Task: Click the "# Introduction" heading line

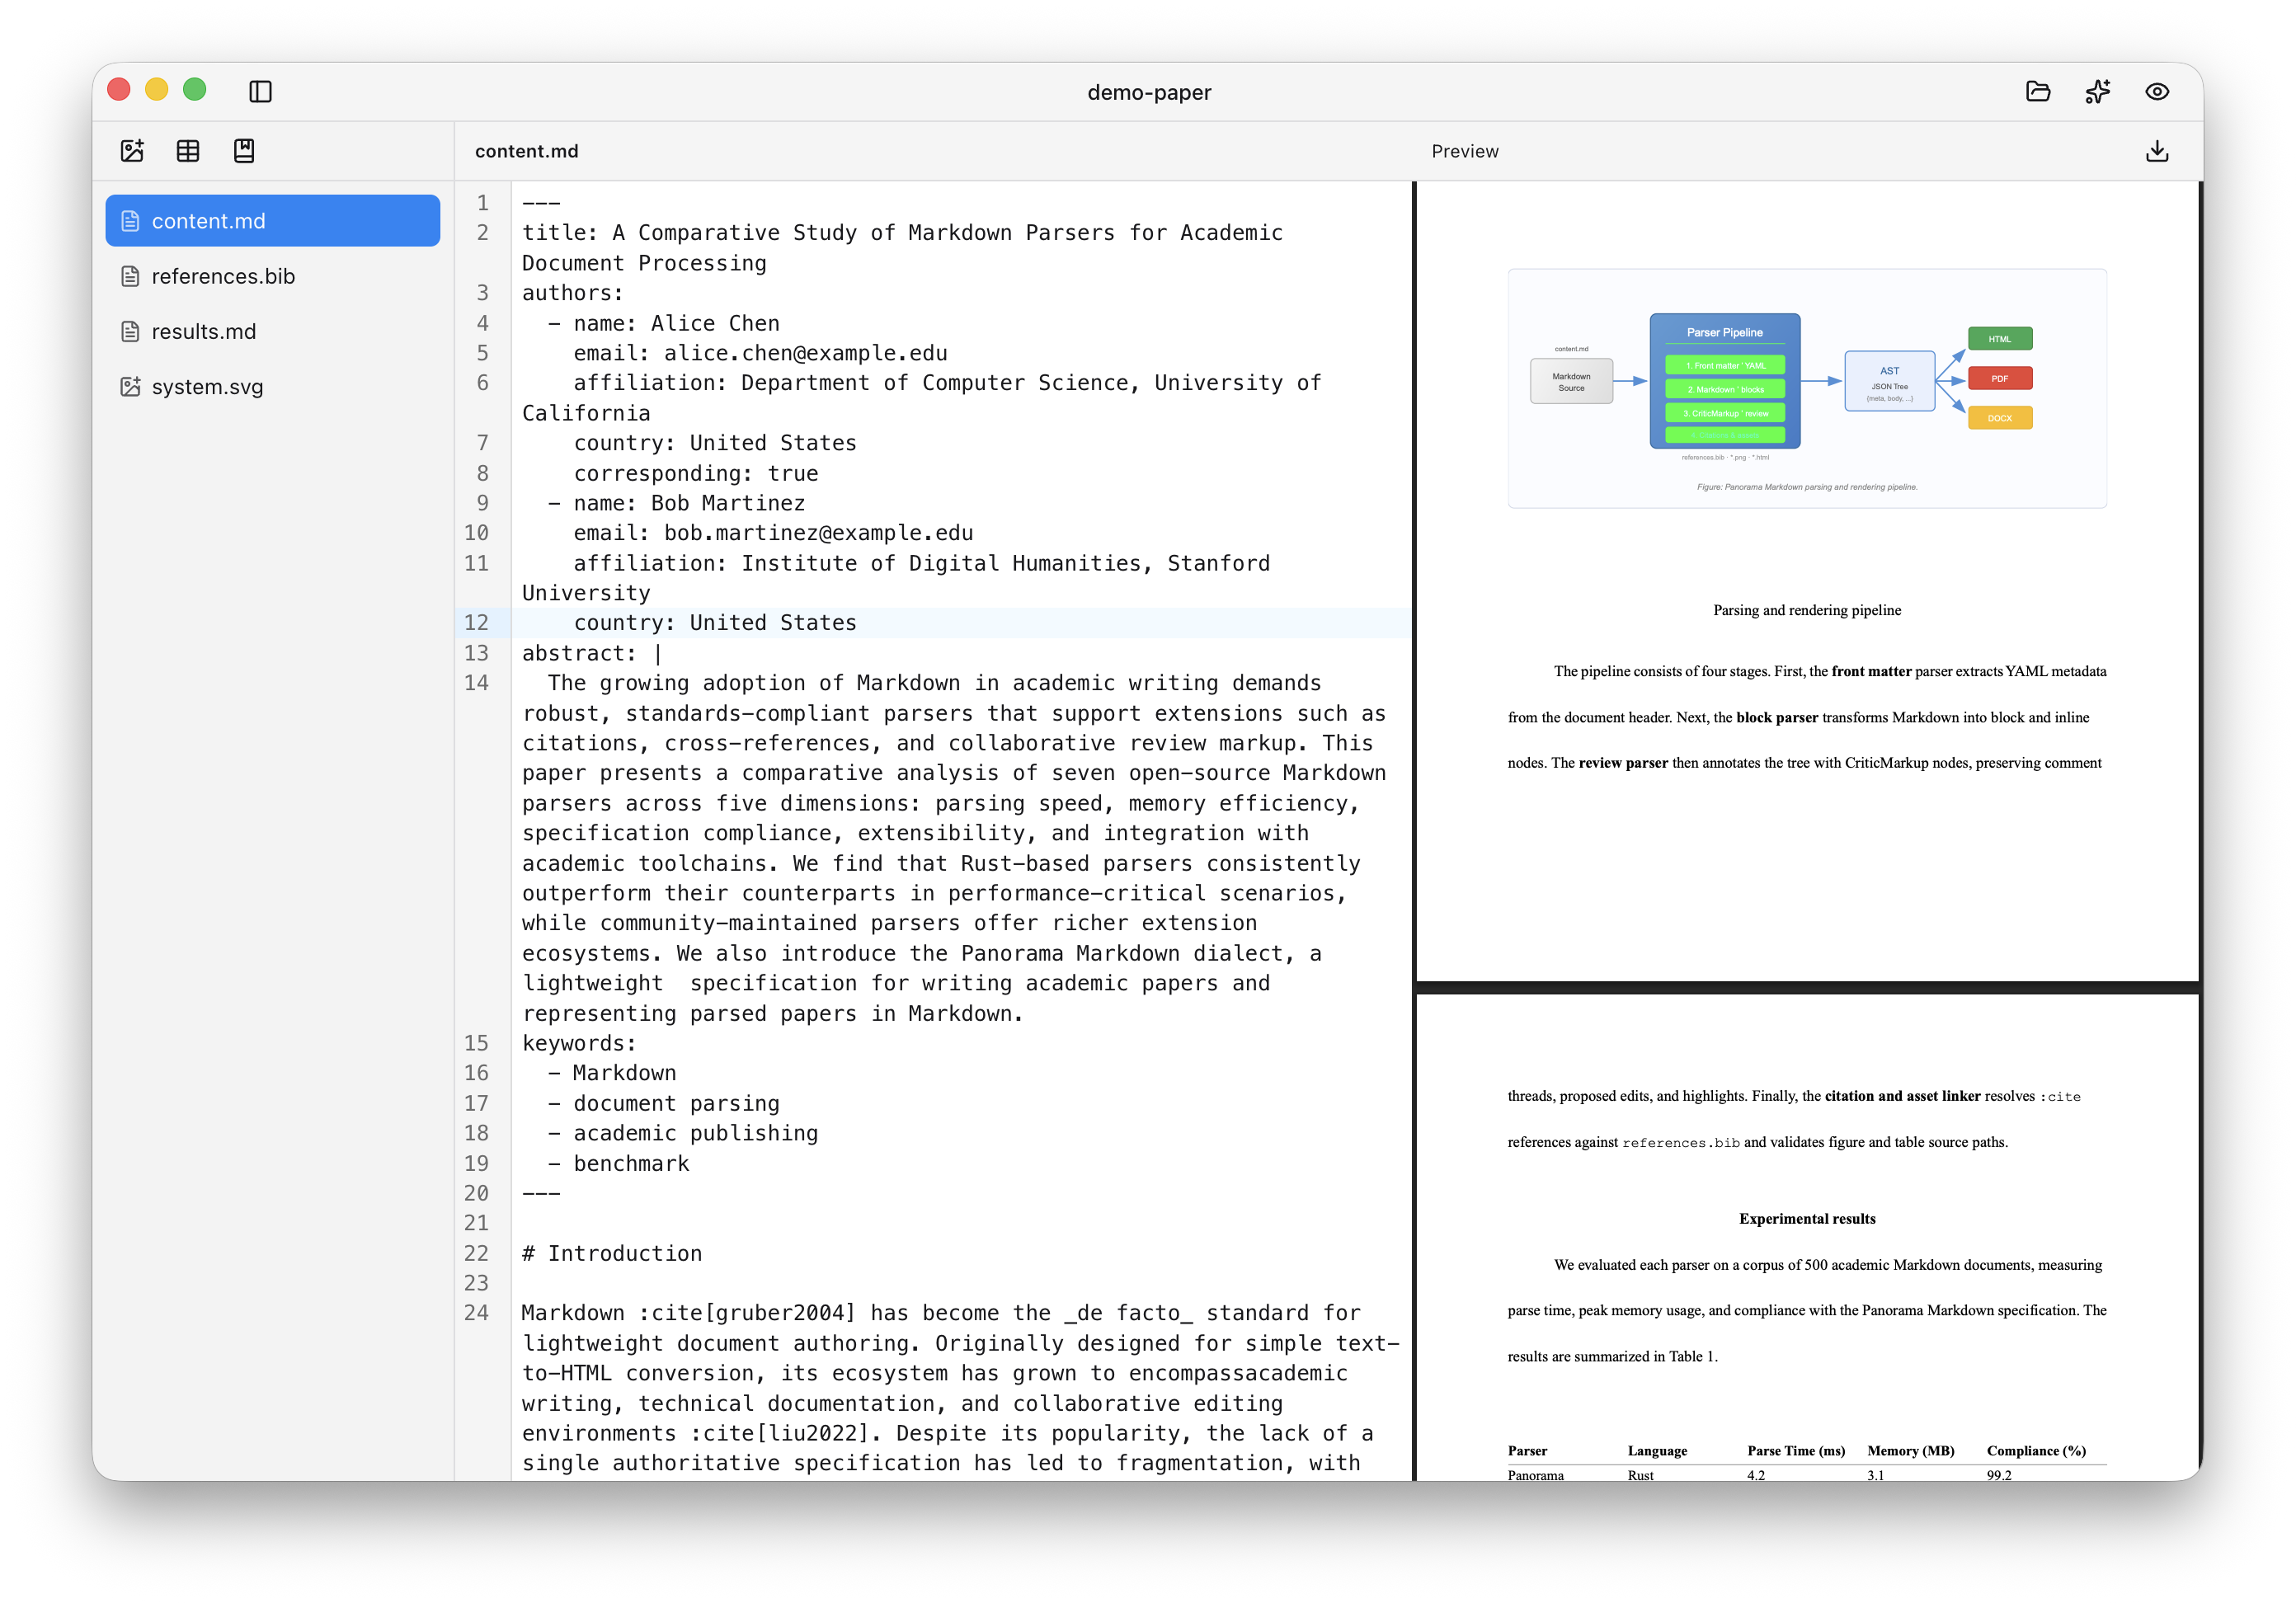Action: click(612, 1253)
